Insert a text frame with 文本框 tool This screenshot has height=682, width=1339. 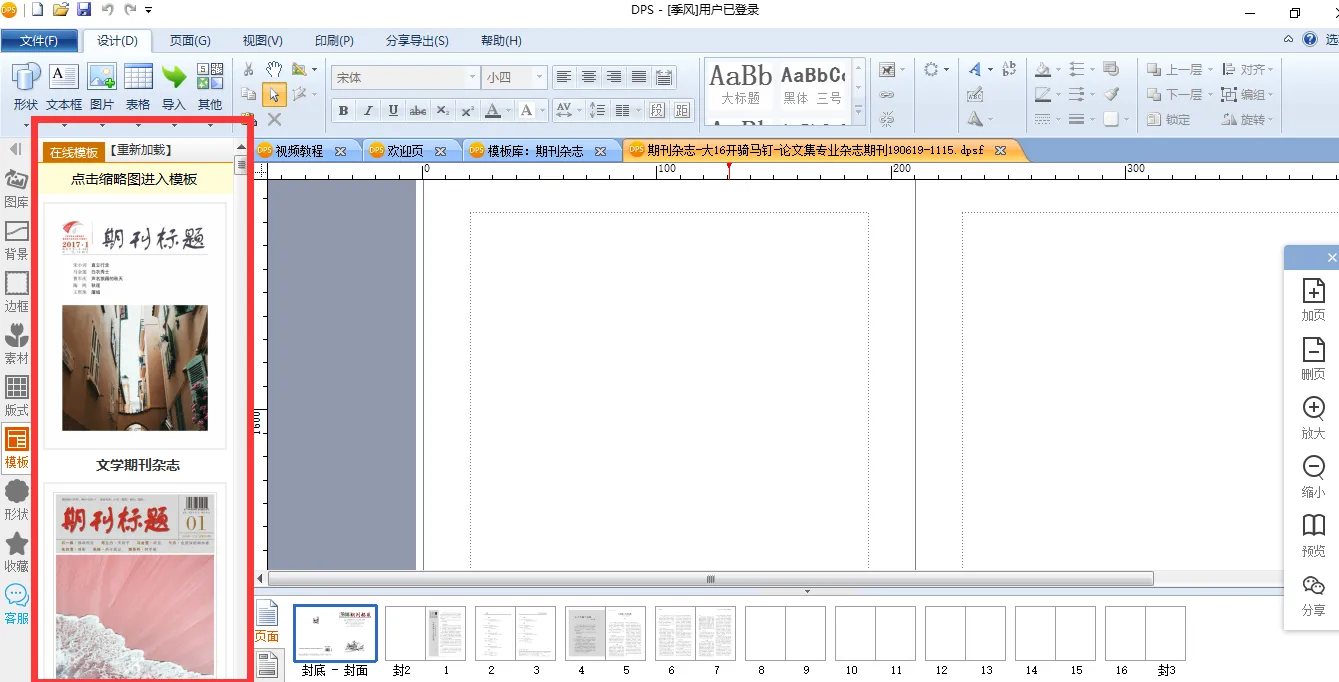(64, 86)
